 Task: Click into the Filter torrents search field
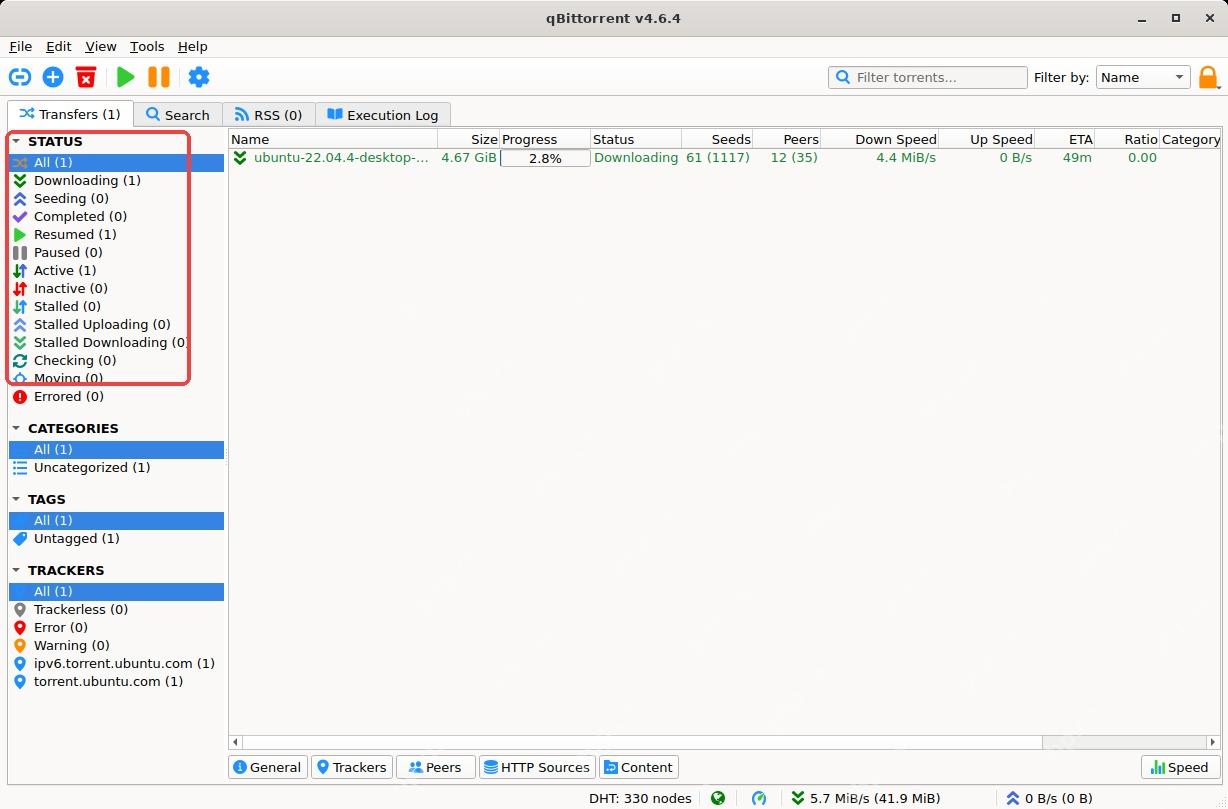coord(928,77)
